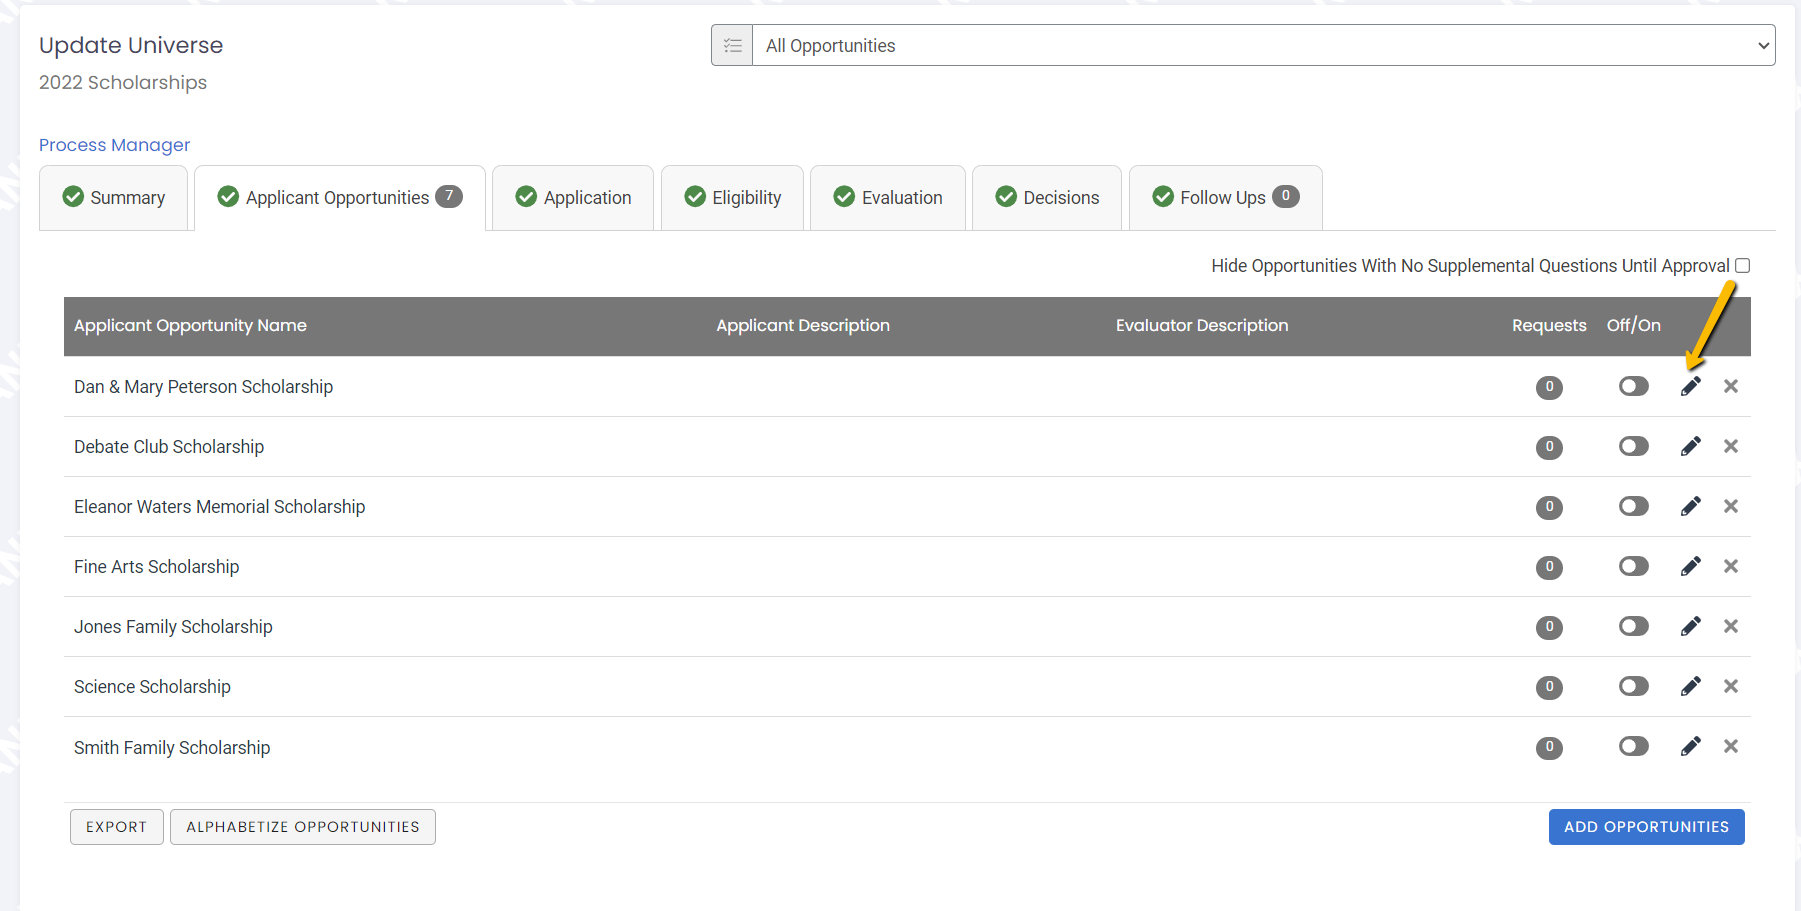
Task: Click the Off/On column header
Action: pyautogui.click(x=1634, y=326)
